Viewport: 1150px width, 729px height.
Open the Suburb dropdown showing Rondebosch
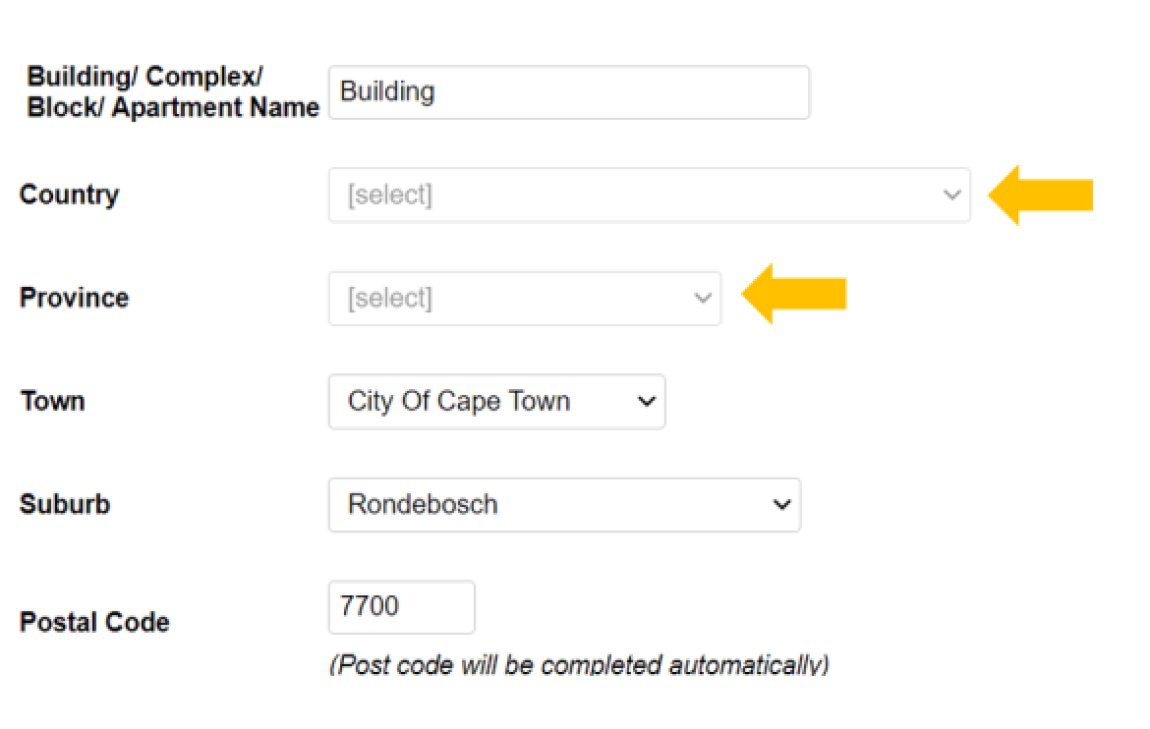(x=564, y=505)
